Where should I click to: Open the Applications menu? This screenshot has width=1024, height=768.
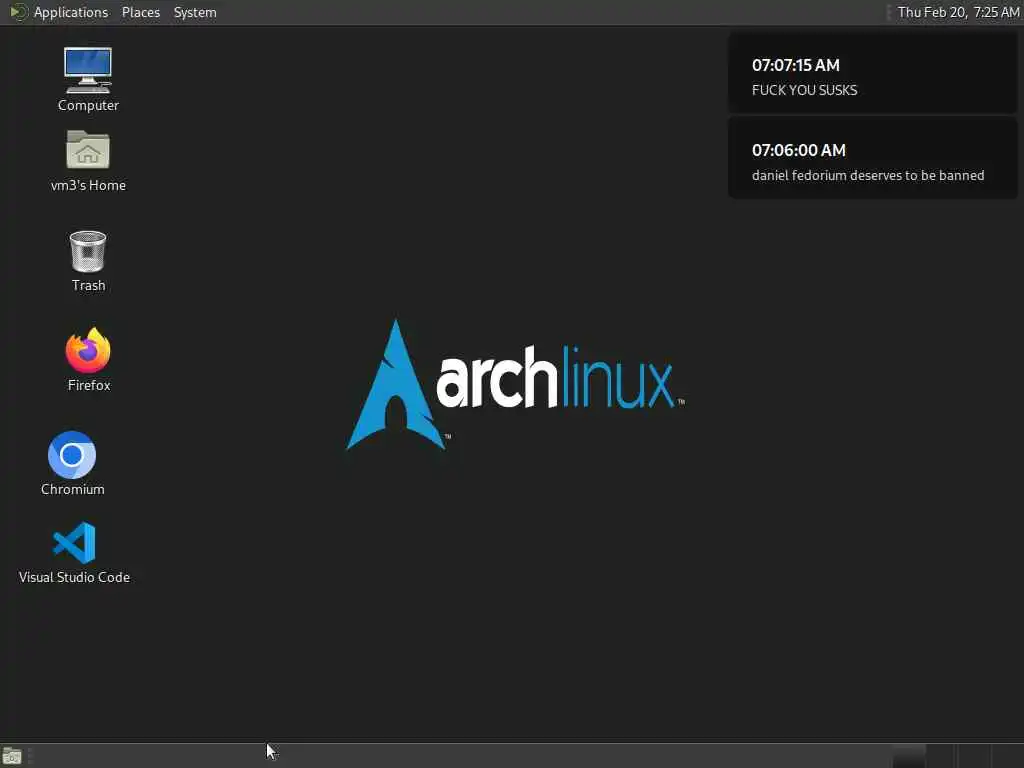[x=59, y=12]
